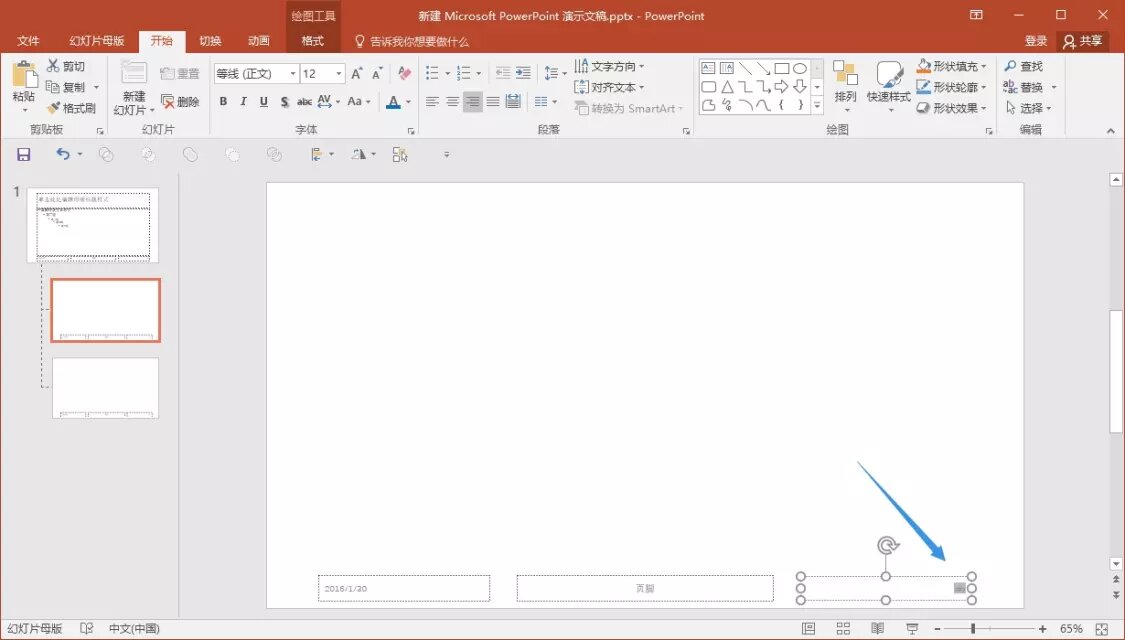
Task: Align text right
Action: (472, 101)
